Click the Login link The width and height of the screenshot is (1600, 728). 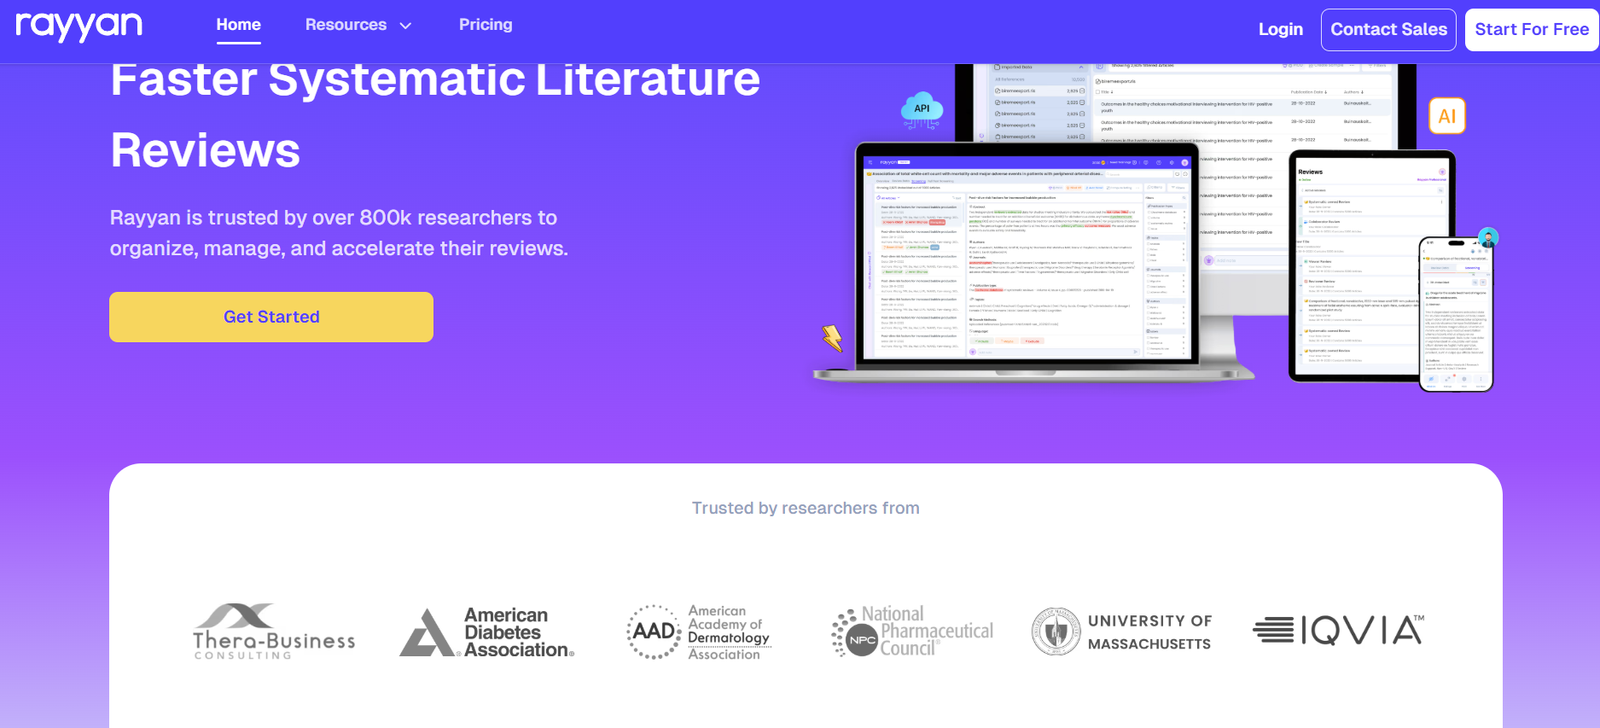(1280, 30)
